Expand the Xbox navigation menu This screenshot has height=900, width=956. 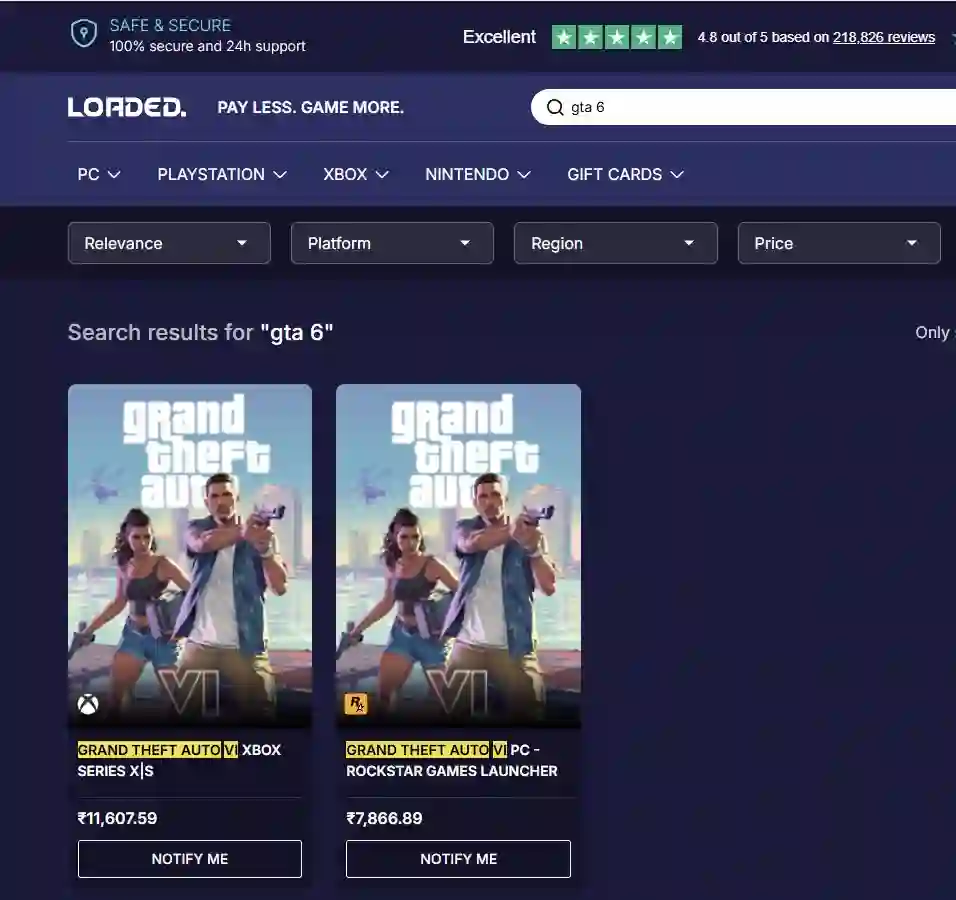pos(356,174)
